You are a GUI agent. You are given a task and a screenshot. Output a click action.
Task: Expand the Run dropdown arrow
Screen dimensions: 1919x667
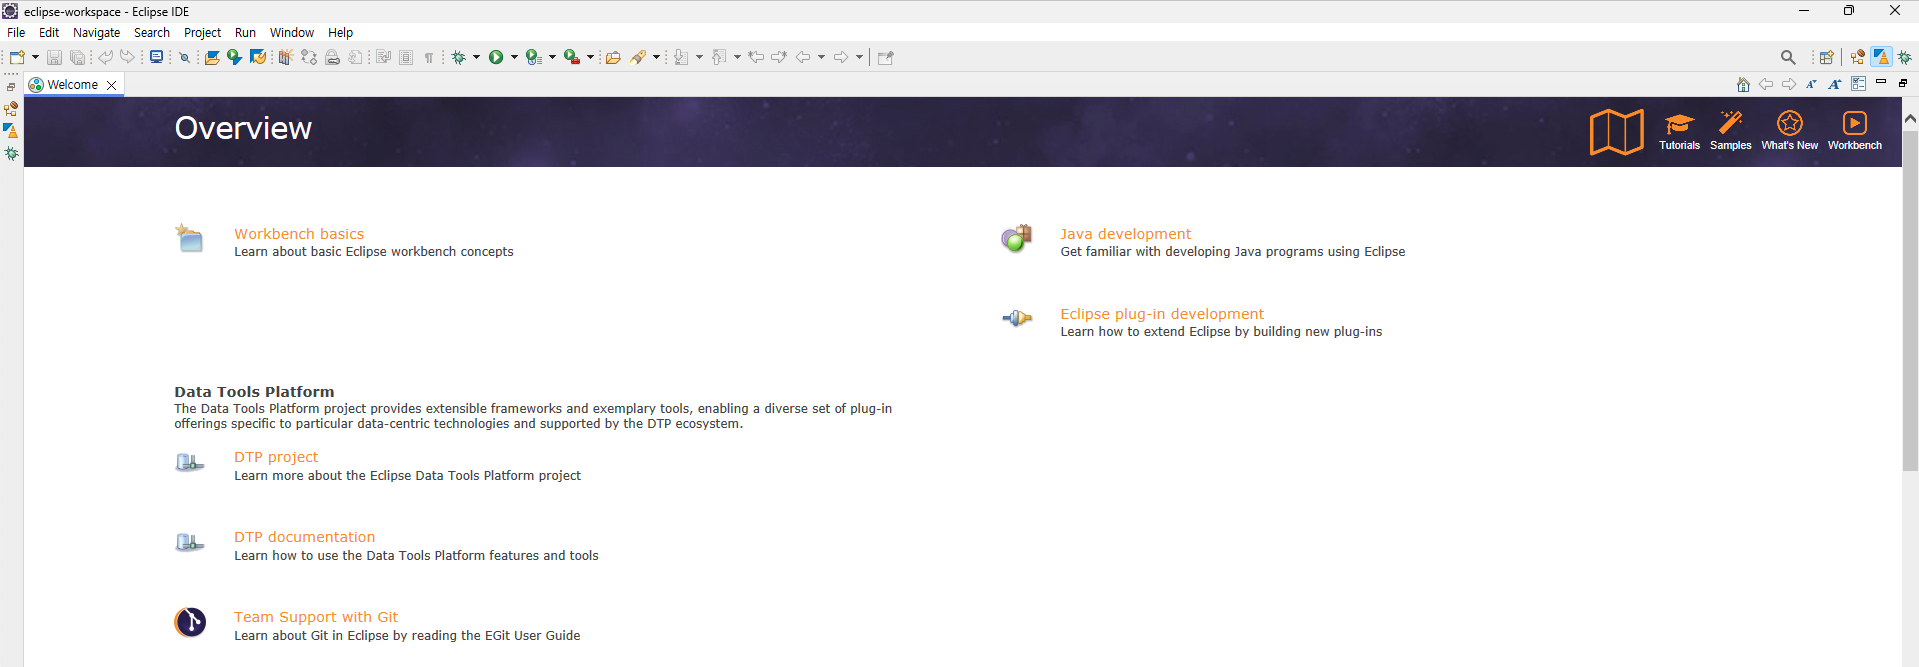click(514, 57)
